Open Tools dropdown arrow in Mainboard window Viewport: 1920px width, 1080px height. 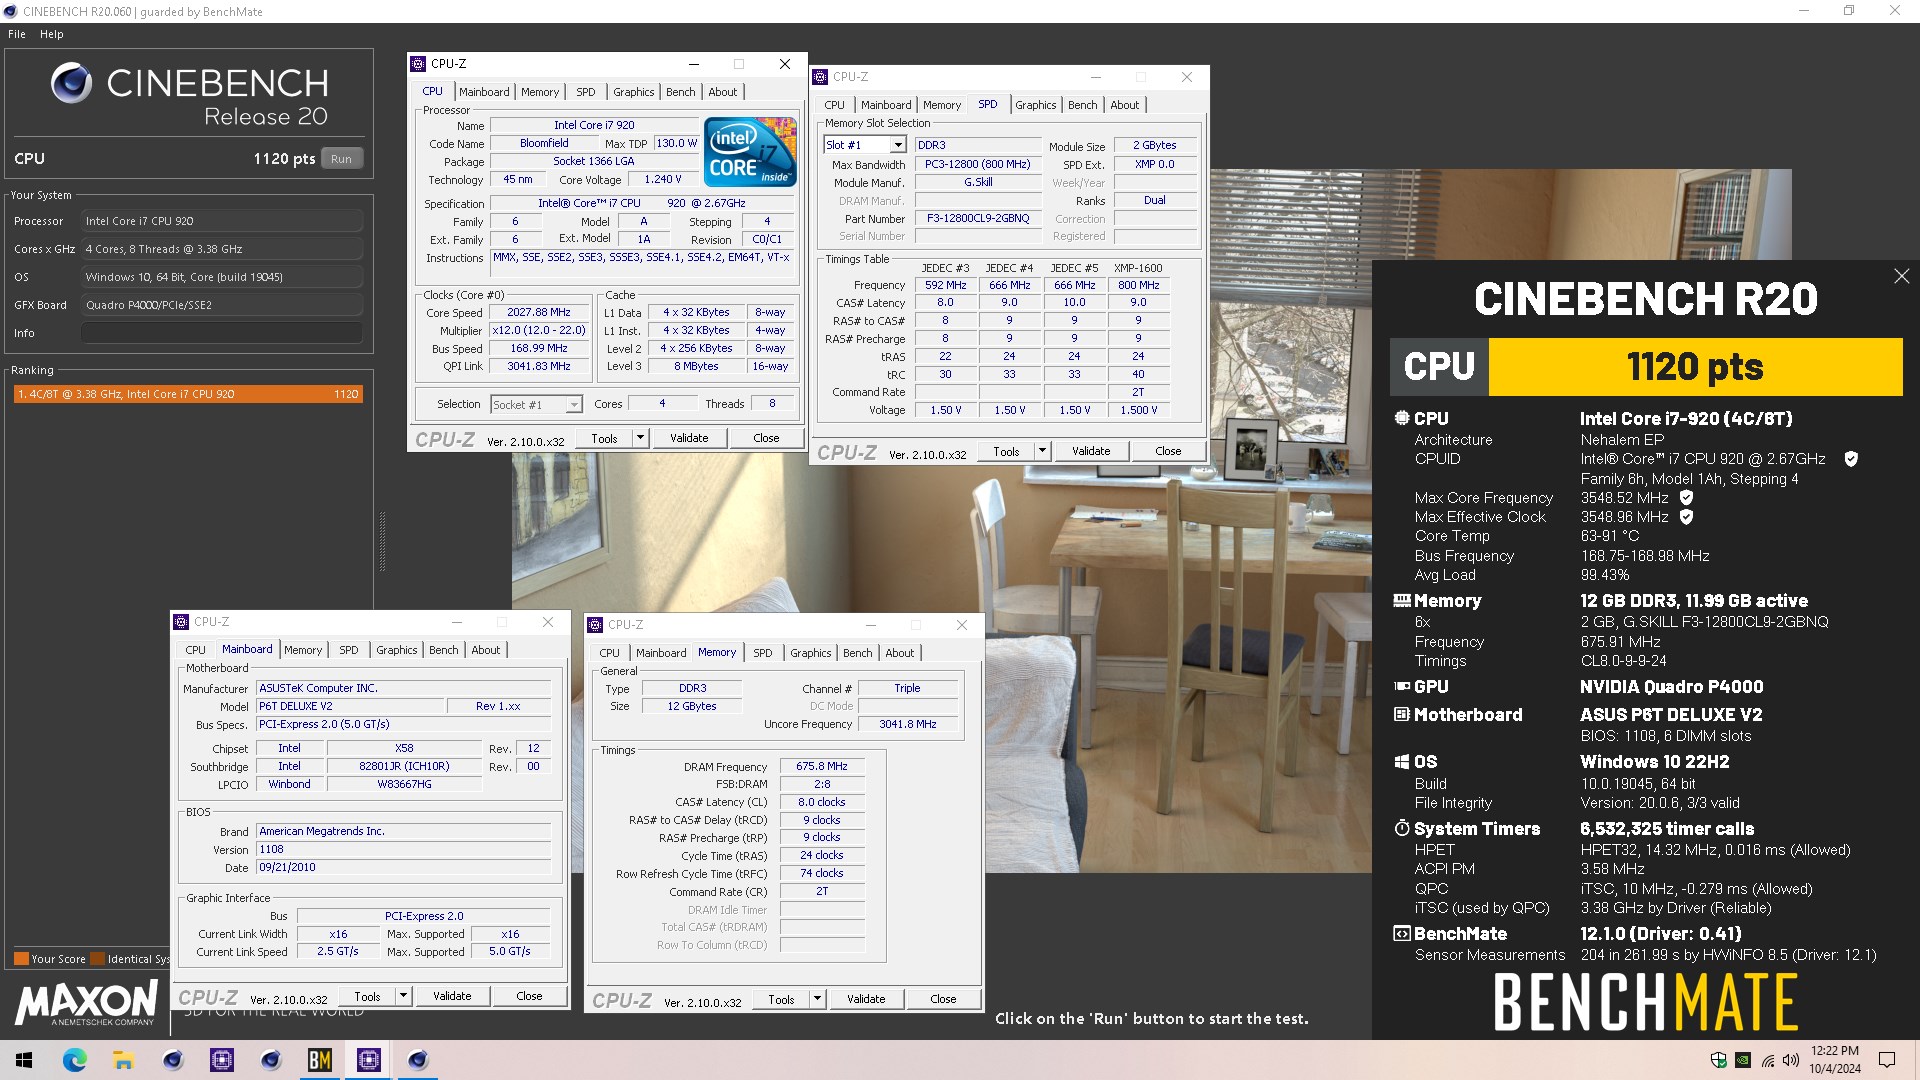[403, 996]
